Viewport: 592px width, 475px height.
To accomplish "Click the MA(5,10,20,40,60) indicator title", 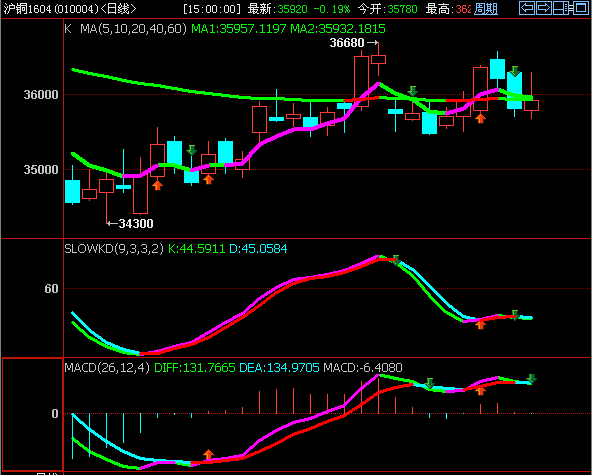I will 133,29.
